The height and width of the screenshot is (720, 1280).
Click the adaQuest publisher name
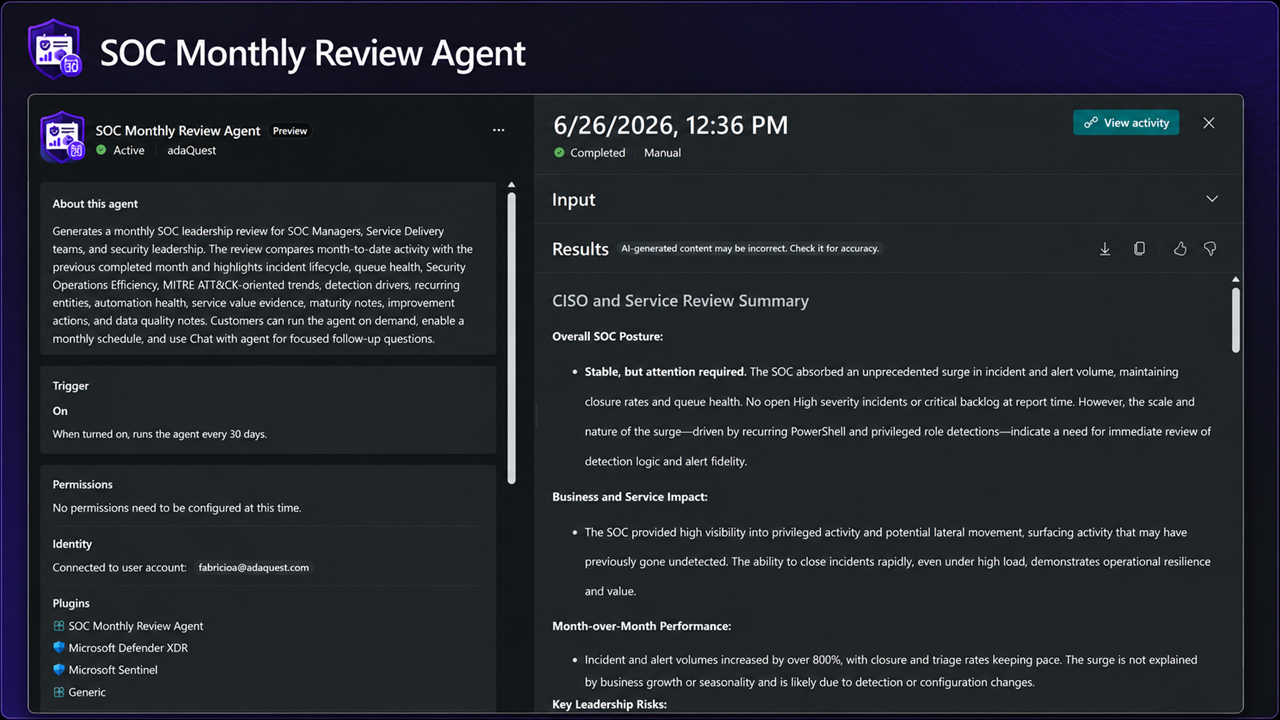point(192,150)
